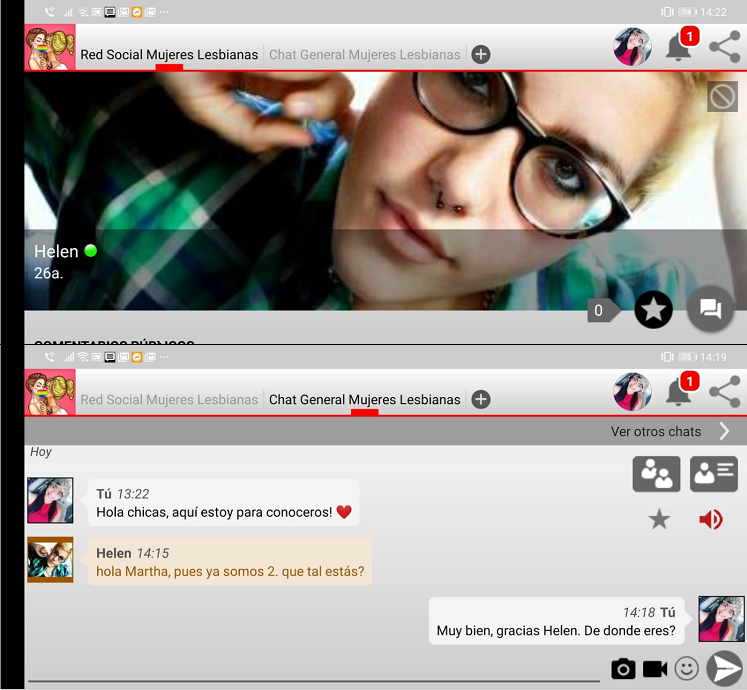Tap battery indicator in top status bar
Image resolution: width=747 pixels, height=690 pixels.
[686, 12]
